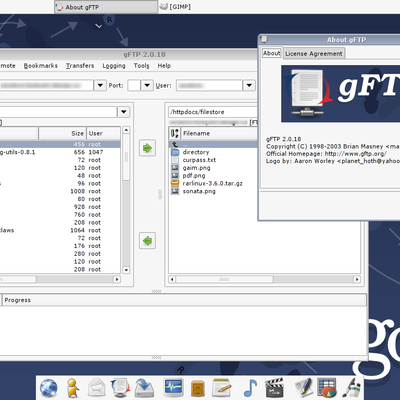Select the local row sized 176
Image resolution: width=400 pixels, height=400 pixels.
60,246
